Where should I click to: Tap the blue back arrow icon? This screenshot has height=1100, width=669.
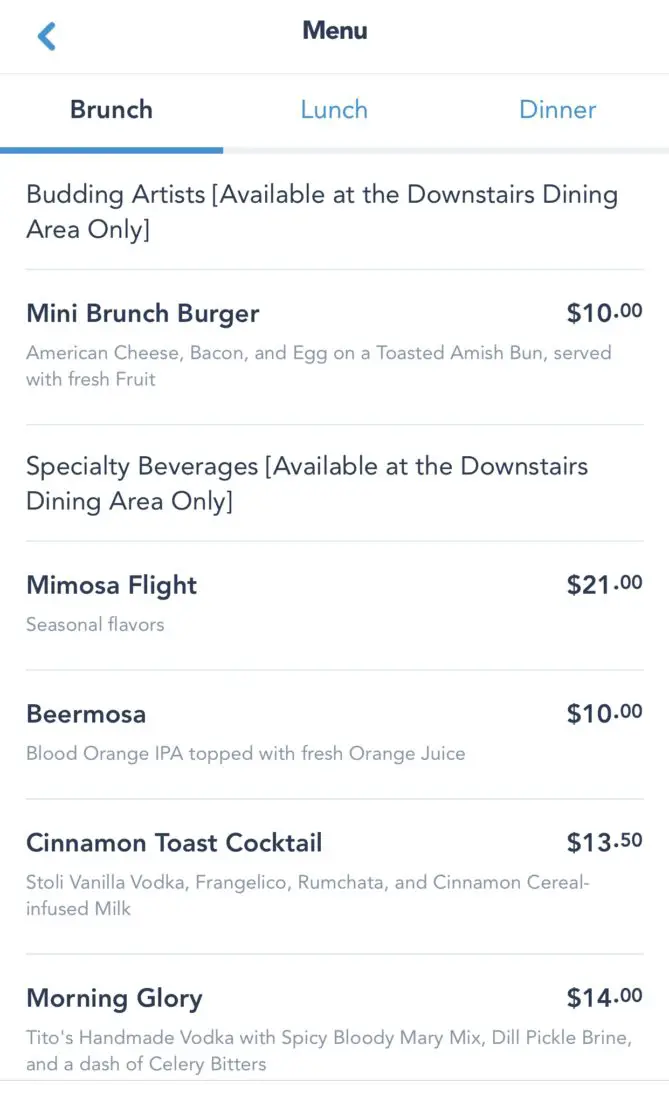46,37
